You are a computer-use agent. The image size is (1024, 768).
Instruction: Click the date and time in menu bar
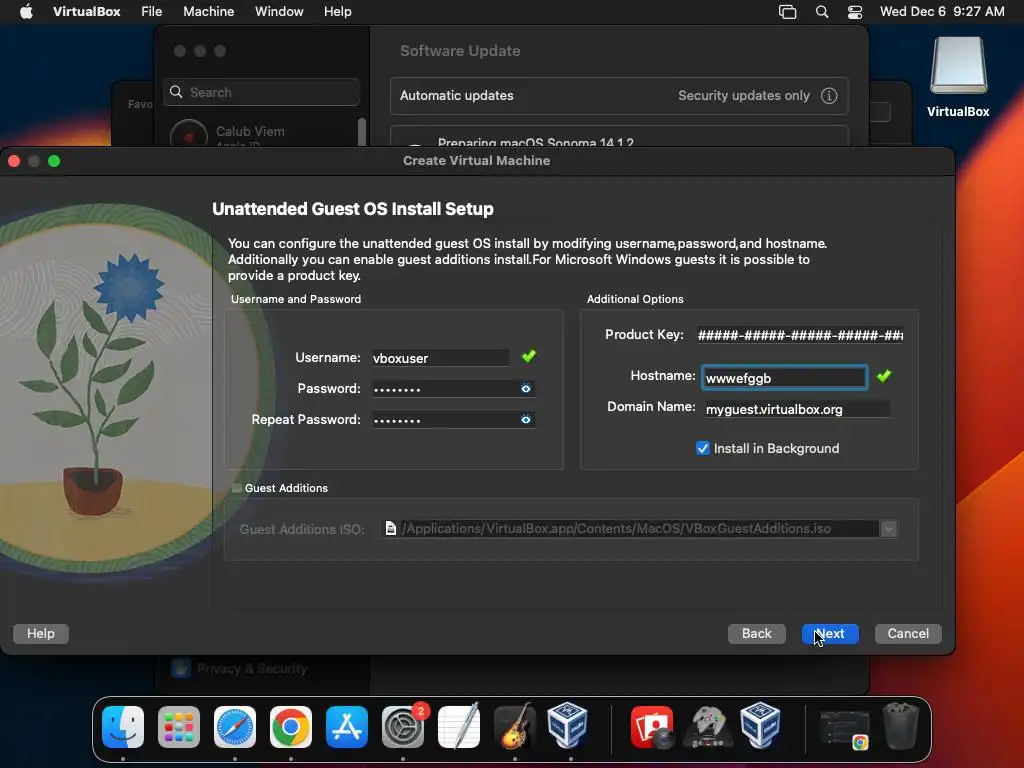pos(942,11)
